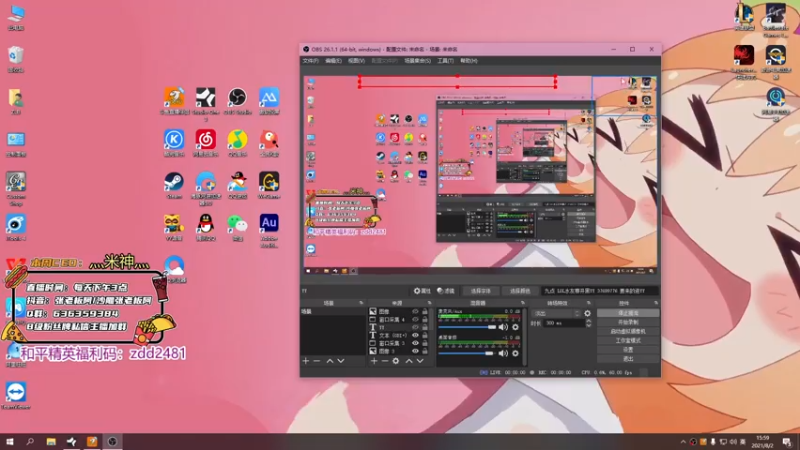Toggle lock on 窗口采集 4 source
This screenshot has height=450, width=800.
pos(424,319)
